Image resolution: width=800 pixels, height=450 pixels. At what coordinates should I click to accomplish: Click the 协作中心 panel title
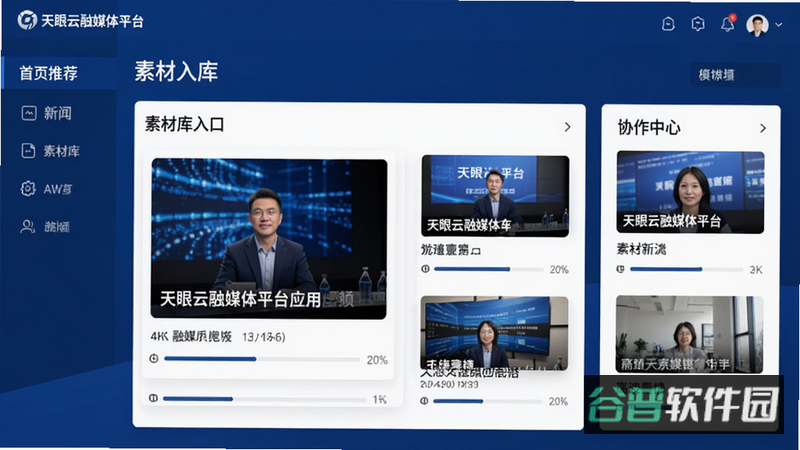(x=649, y=127)
